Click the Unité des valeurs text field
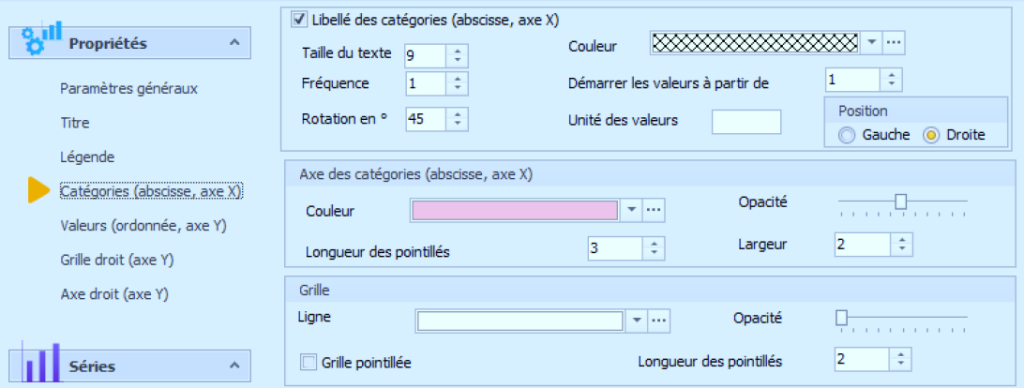 tap(746, 121)
